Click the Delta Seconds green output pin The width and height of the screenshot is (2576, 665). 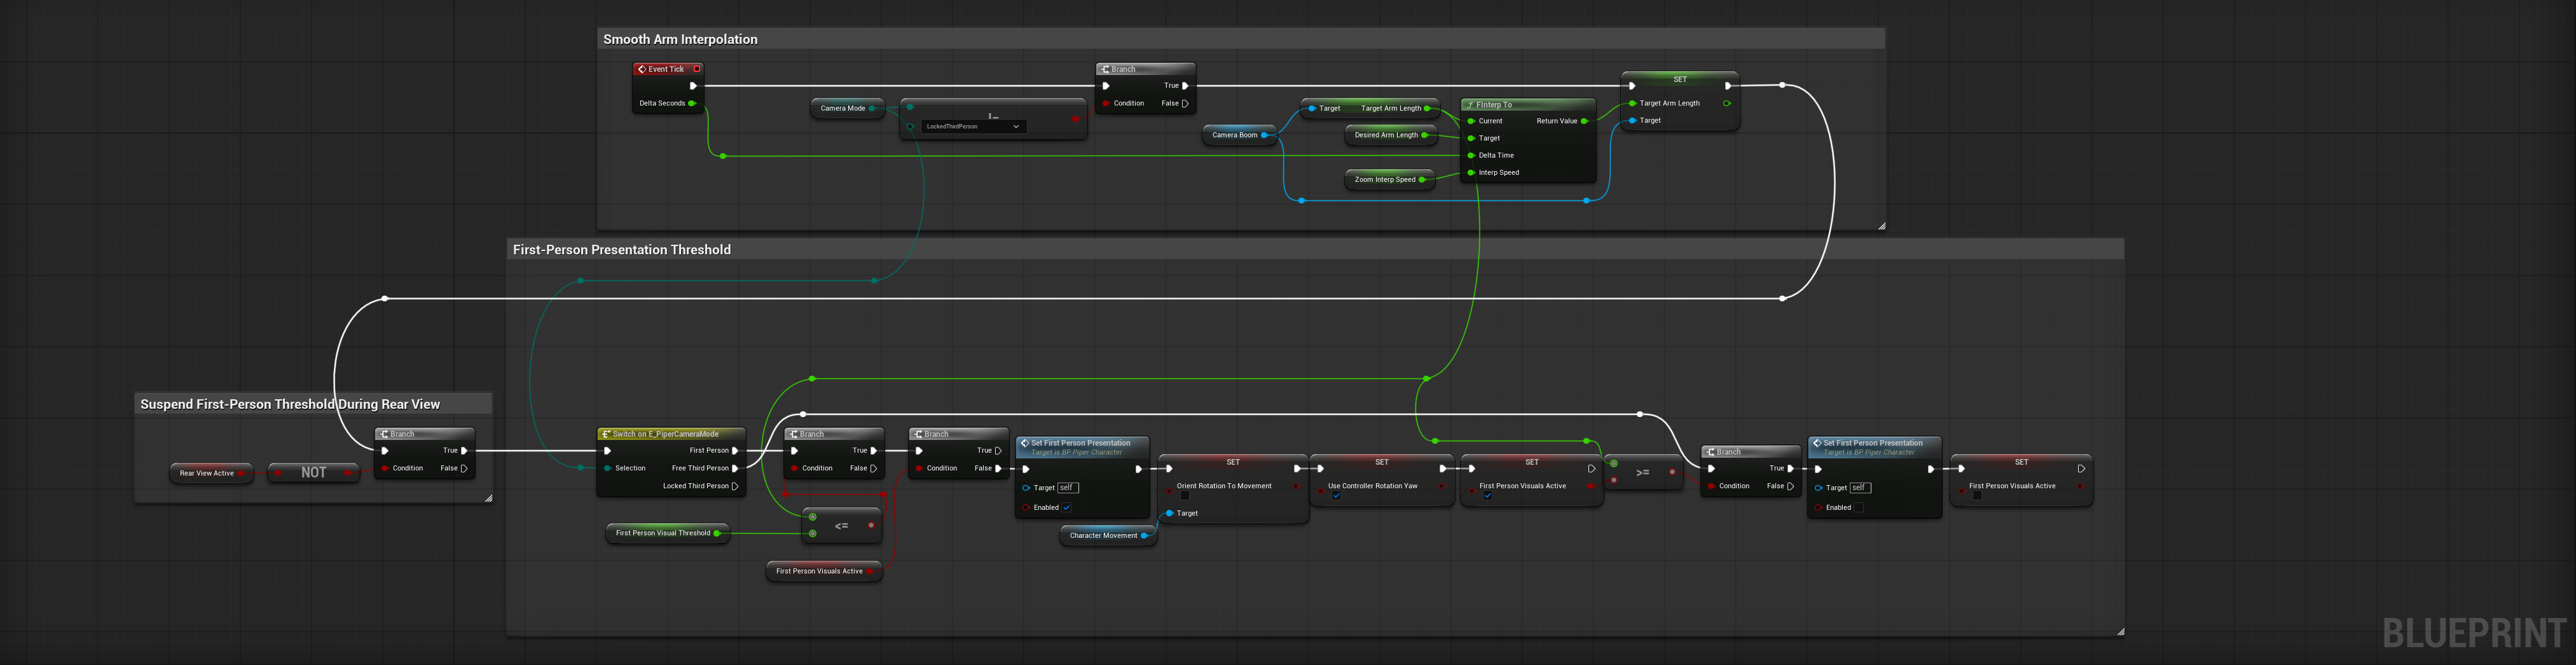point(692,103)
